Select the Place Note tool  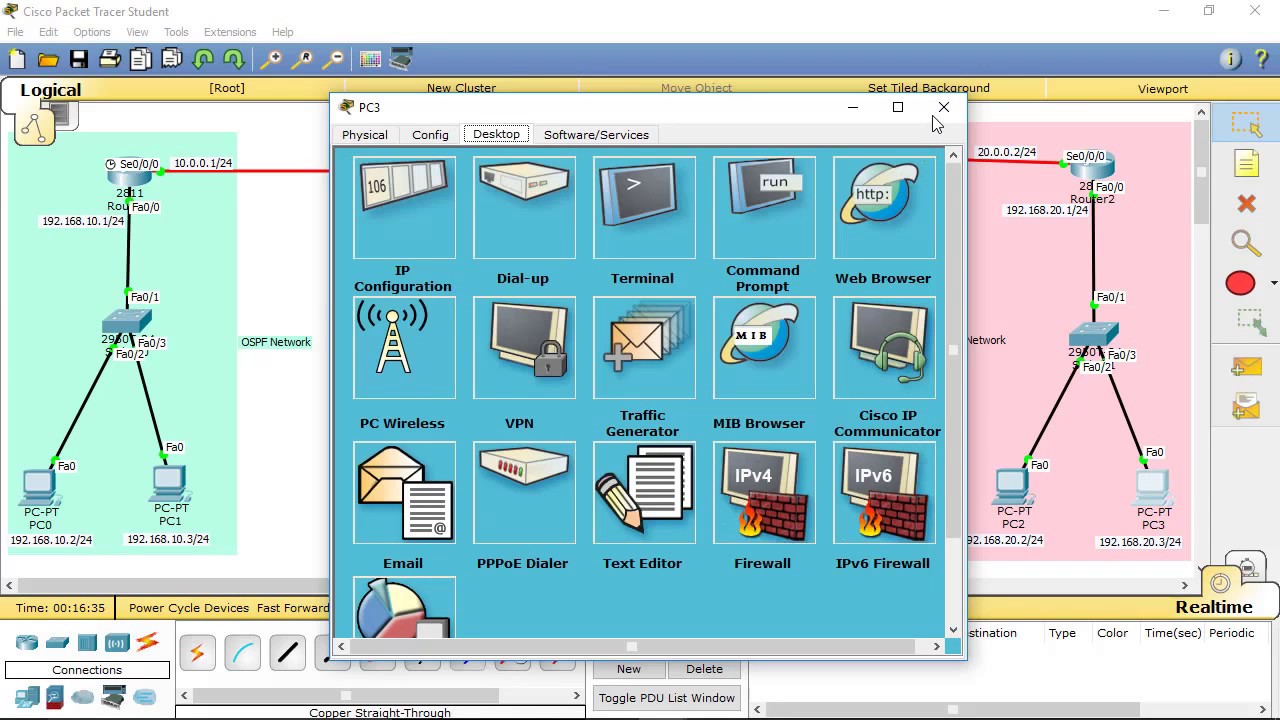pos(1246,164)
